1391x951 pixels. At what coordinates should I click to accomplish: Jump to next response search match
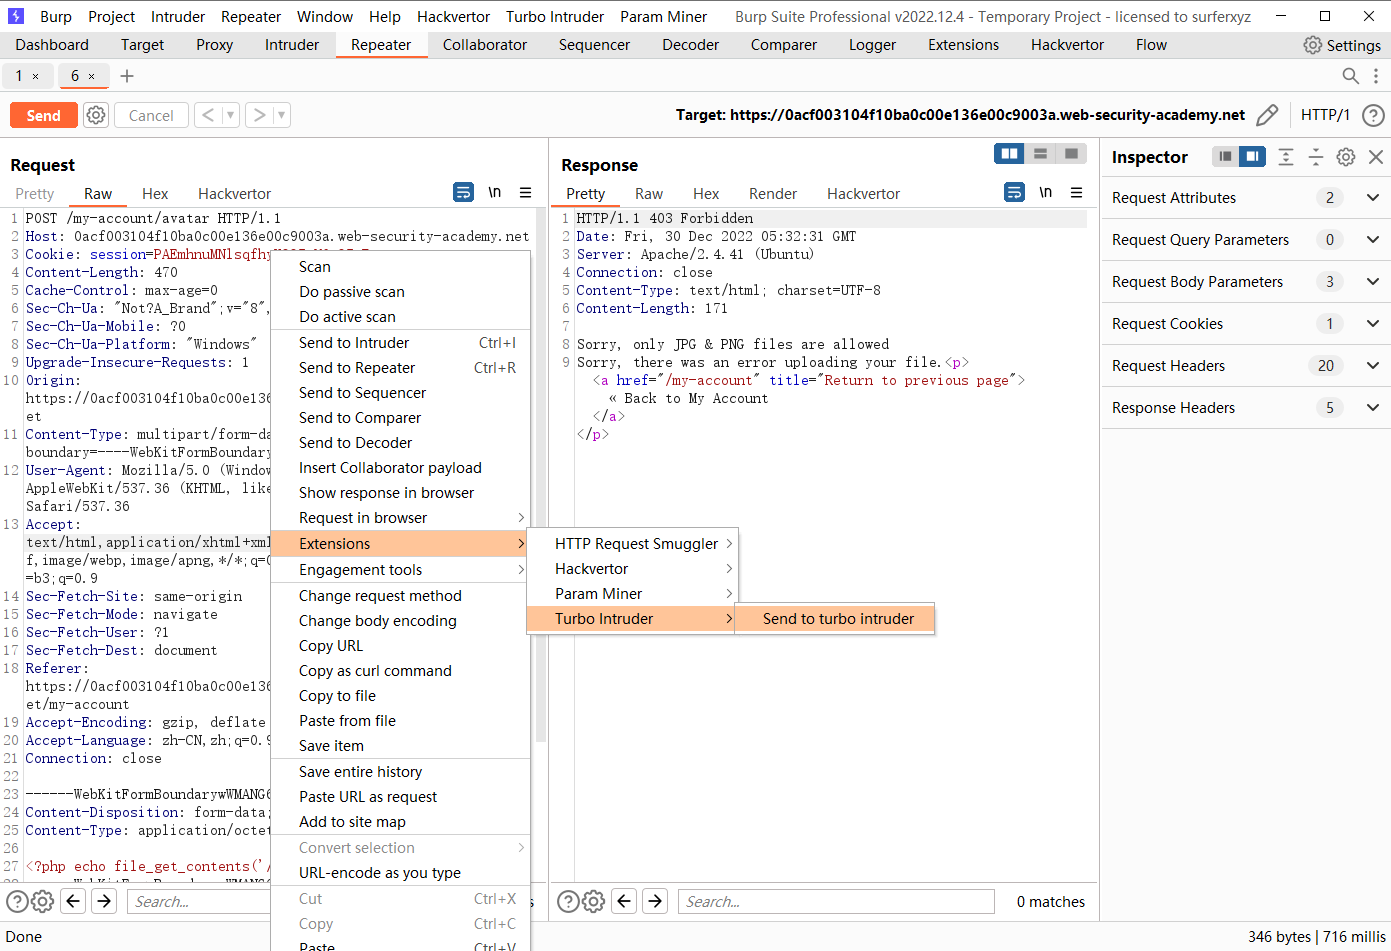[x=655, y=901]
